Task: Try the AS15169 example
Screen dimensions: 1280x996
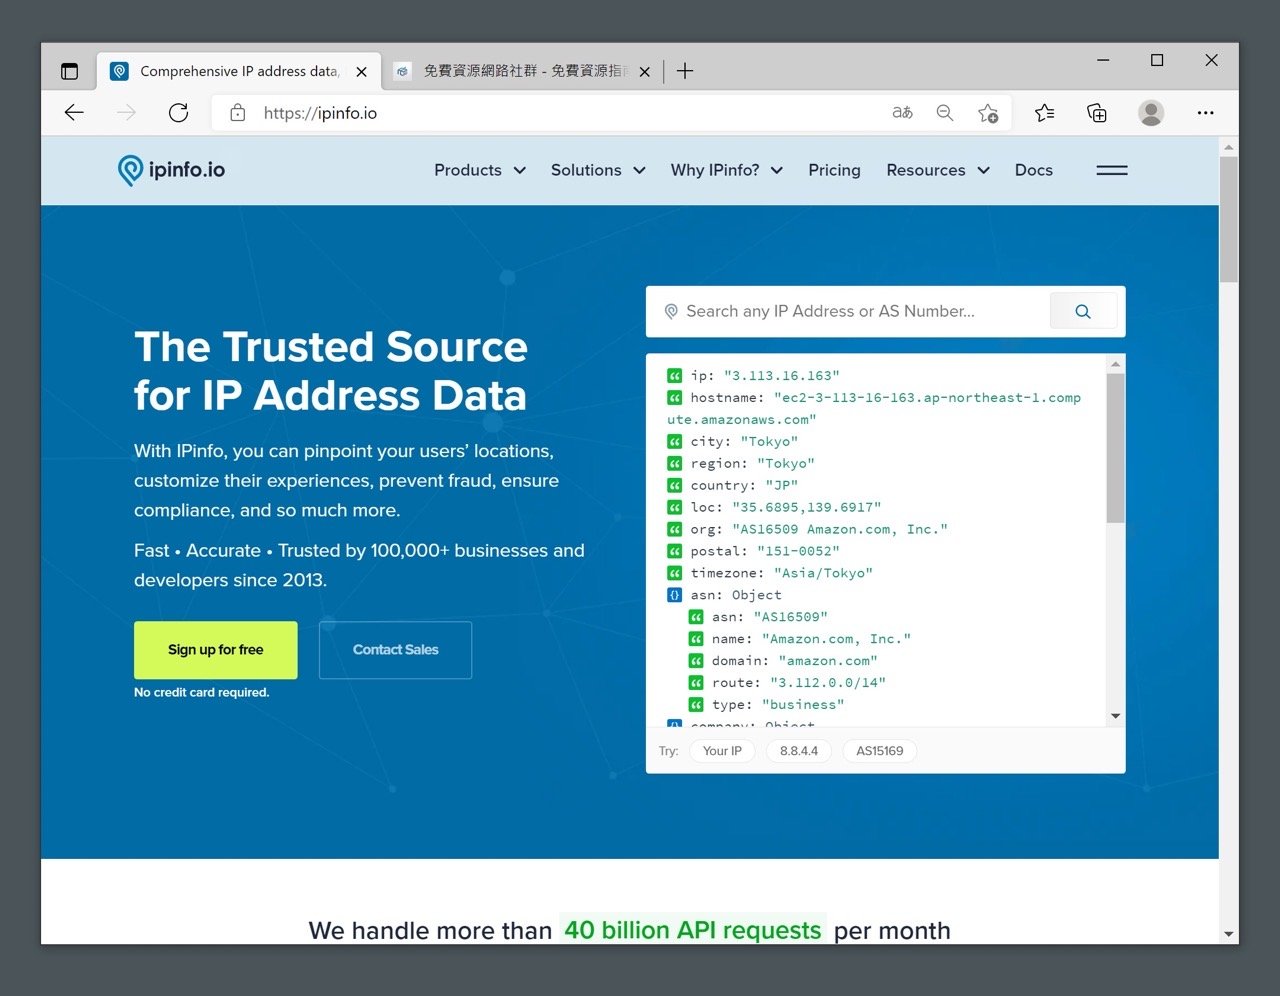Action: click(879, 751)
